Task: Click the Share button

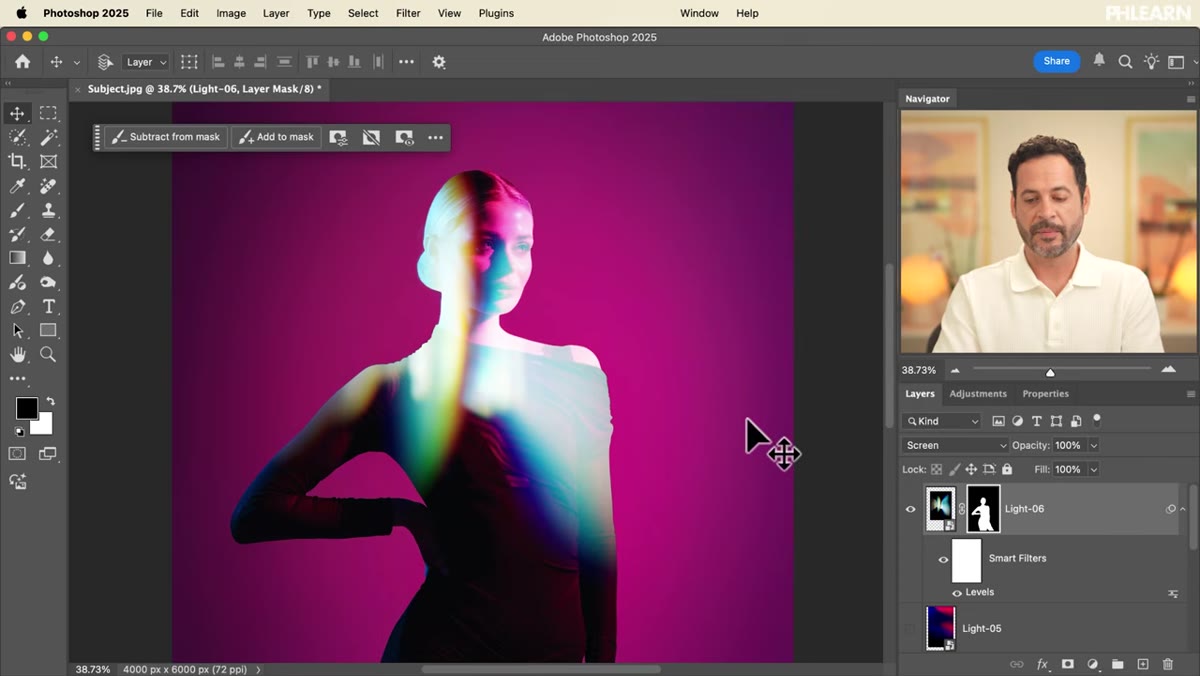Action: 1056,61
